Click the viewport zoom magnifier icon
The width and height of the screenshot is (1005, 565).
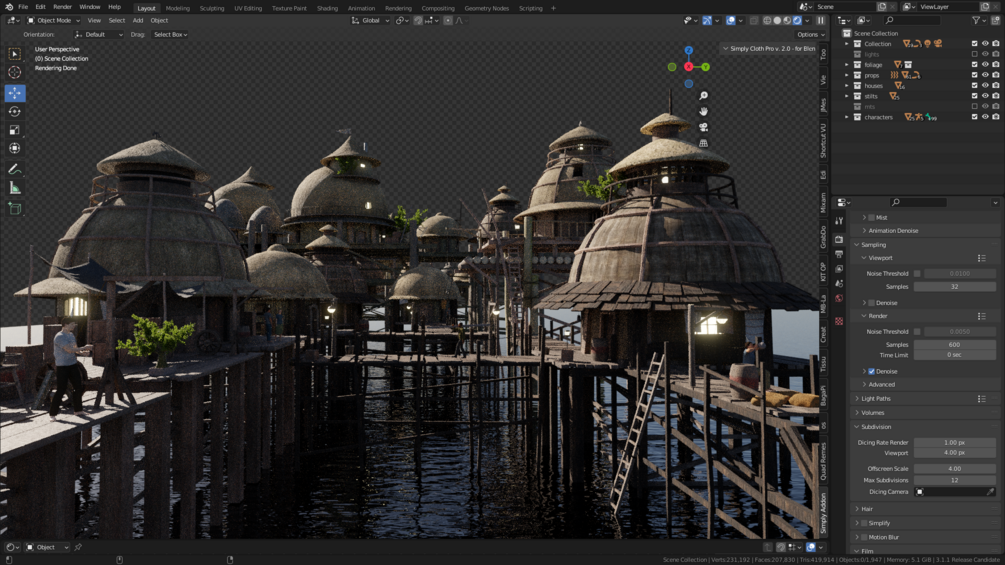703,95
